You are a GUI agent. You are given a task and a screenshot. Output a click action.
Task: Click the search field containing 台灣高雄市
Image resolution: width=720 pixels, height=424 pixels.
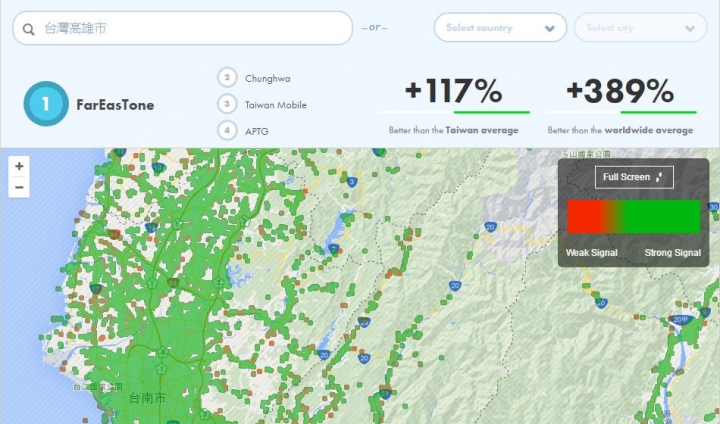tap(182, 28)
